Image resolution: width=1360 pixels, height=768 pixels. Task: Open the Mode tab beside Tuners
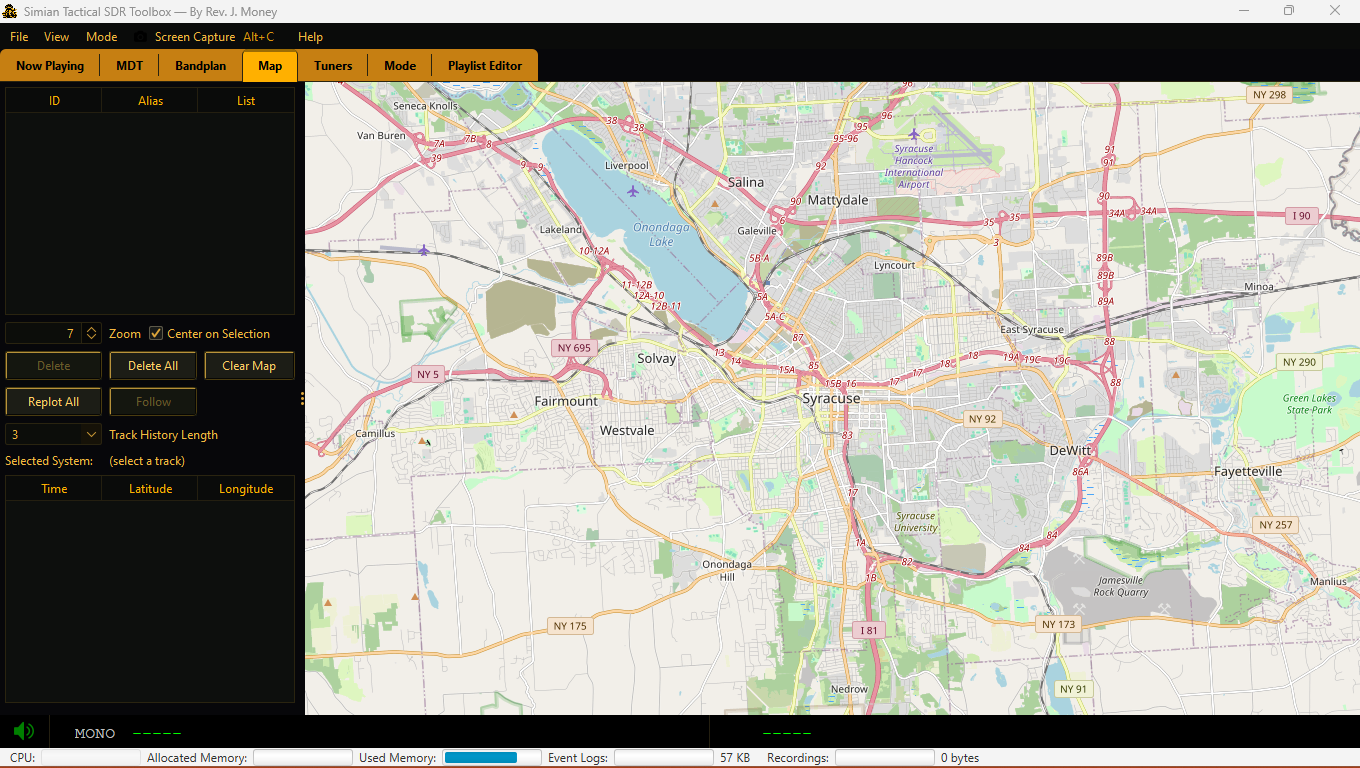click(400, 66)
